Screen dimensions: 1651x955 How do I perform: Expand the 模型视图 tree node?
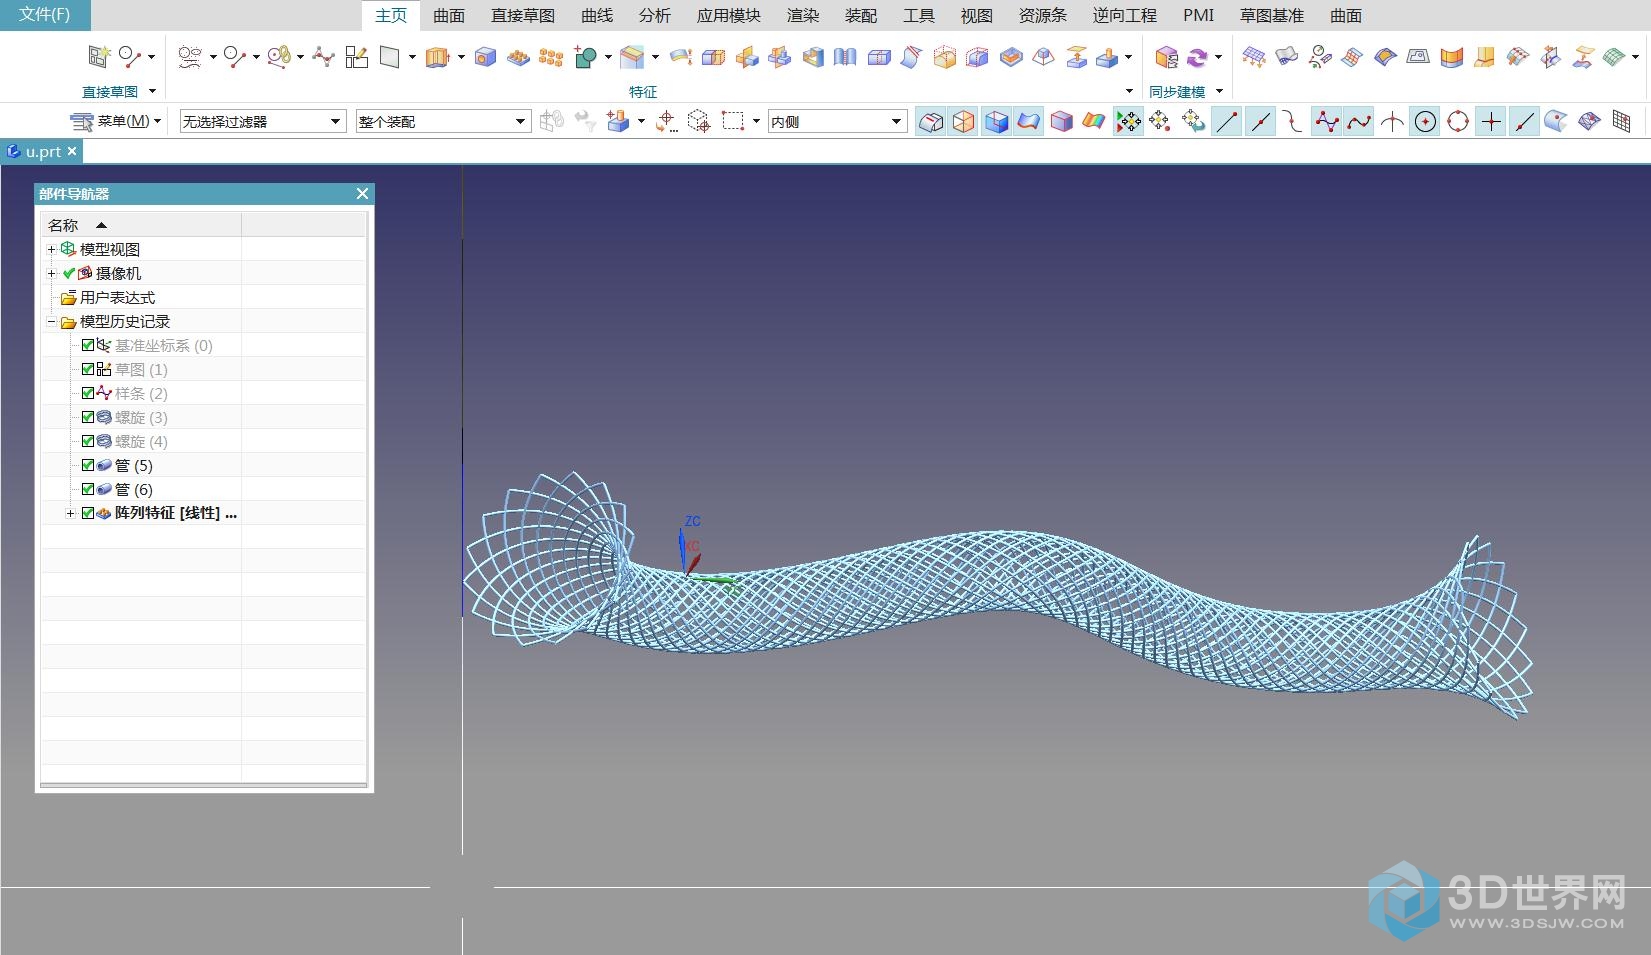click(52, 249)
